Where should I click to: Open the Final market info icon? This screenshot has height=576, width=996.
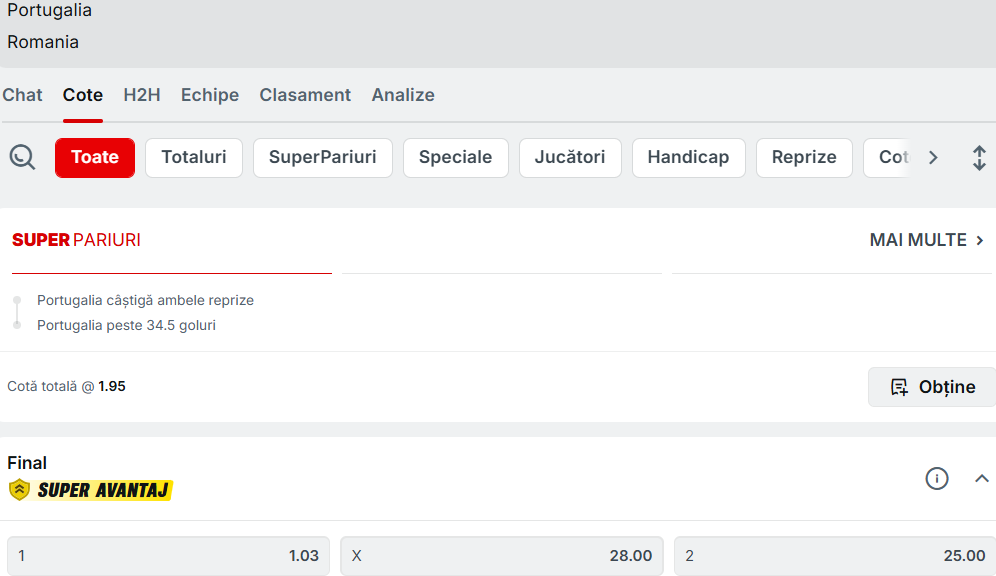936,479
